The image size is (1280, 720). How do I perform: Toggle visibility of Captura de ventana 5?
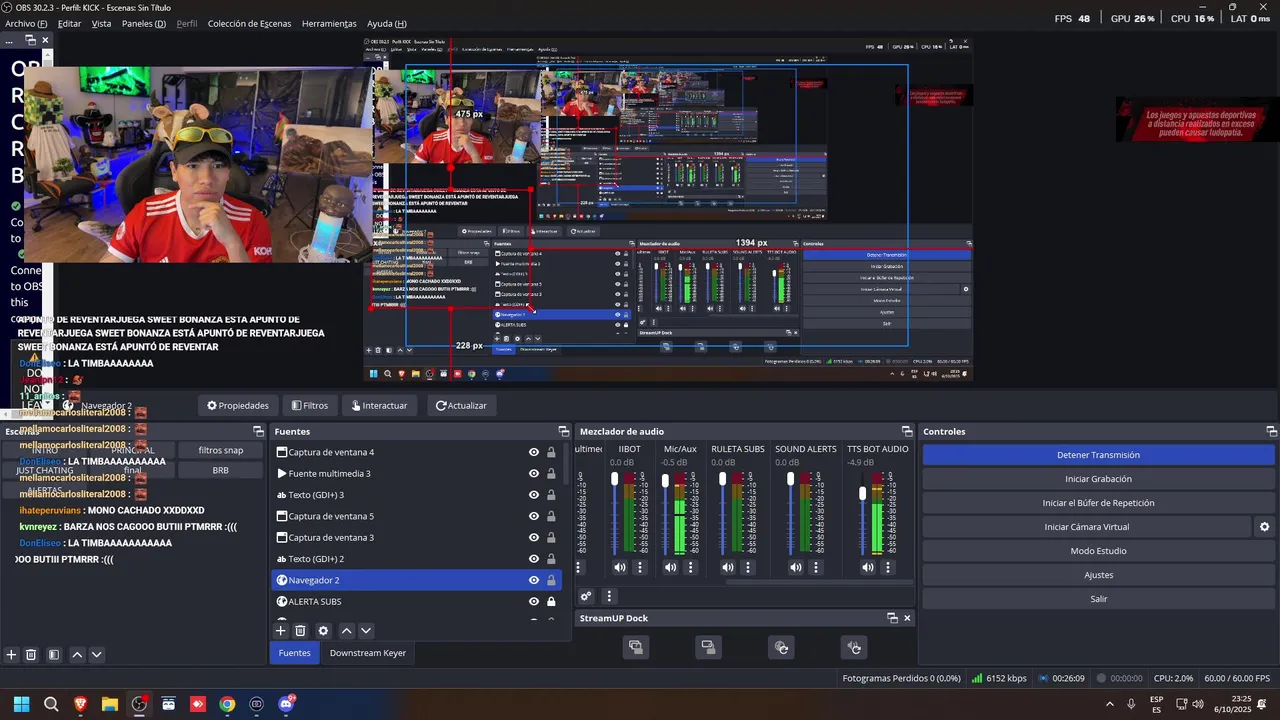pos(534,517)
